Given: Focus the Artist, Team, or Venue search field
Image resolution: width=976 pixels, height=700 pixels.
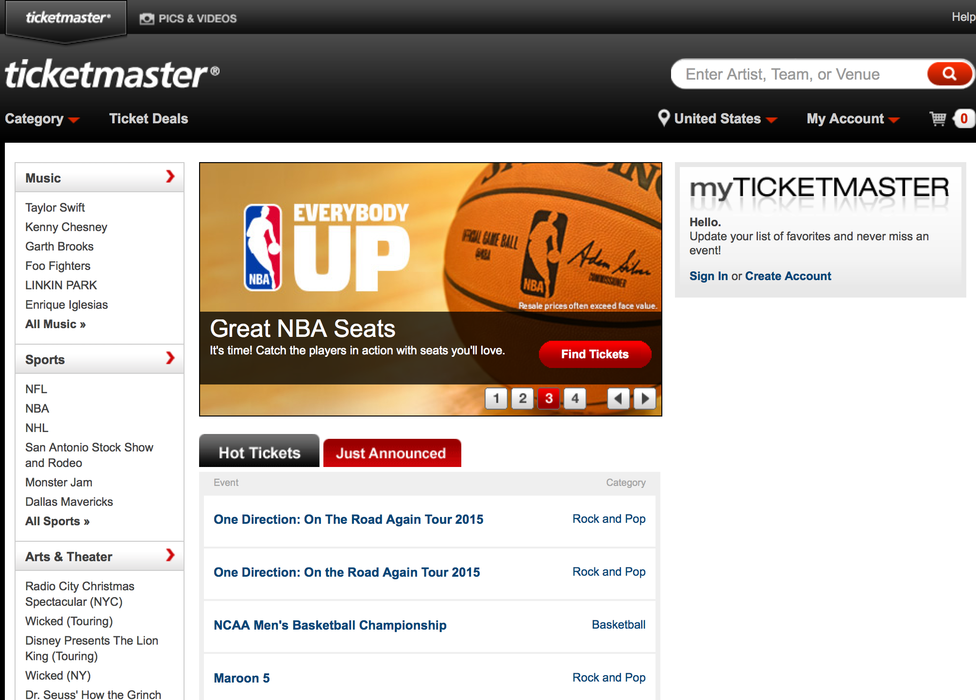Looking at the screenshot, I should [798, 74].
